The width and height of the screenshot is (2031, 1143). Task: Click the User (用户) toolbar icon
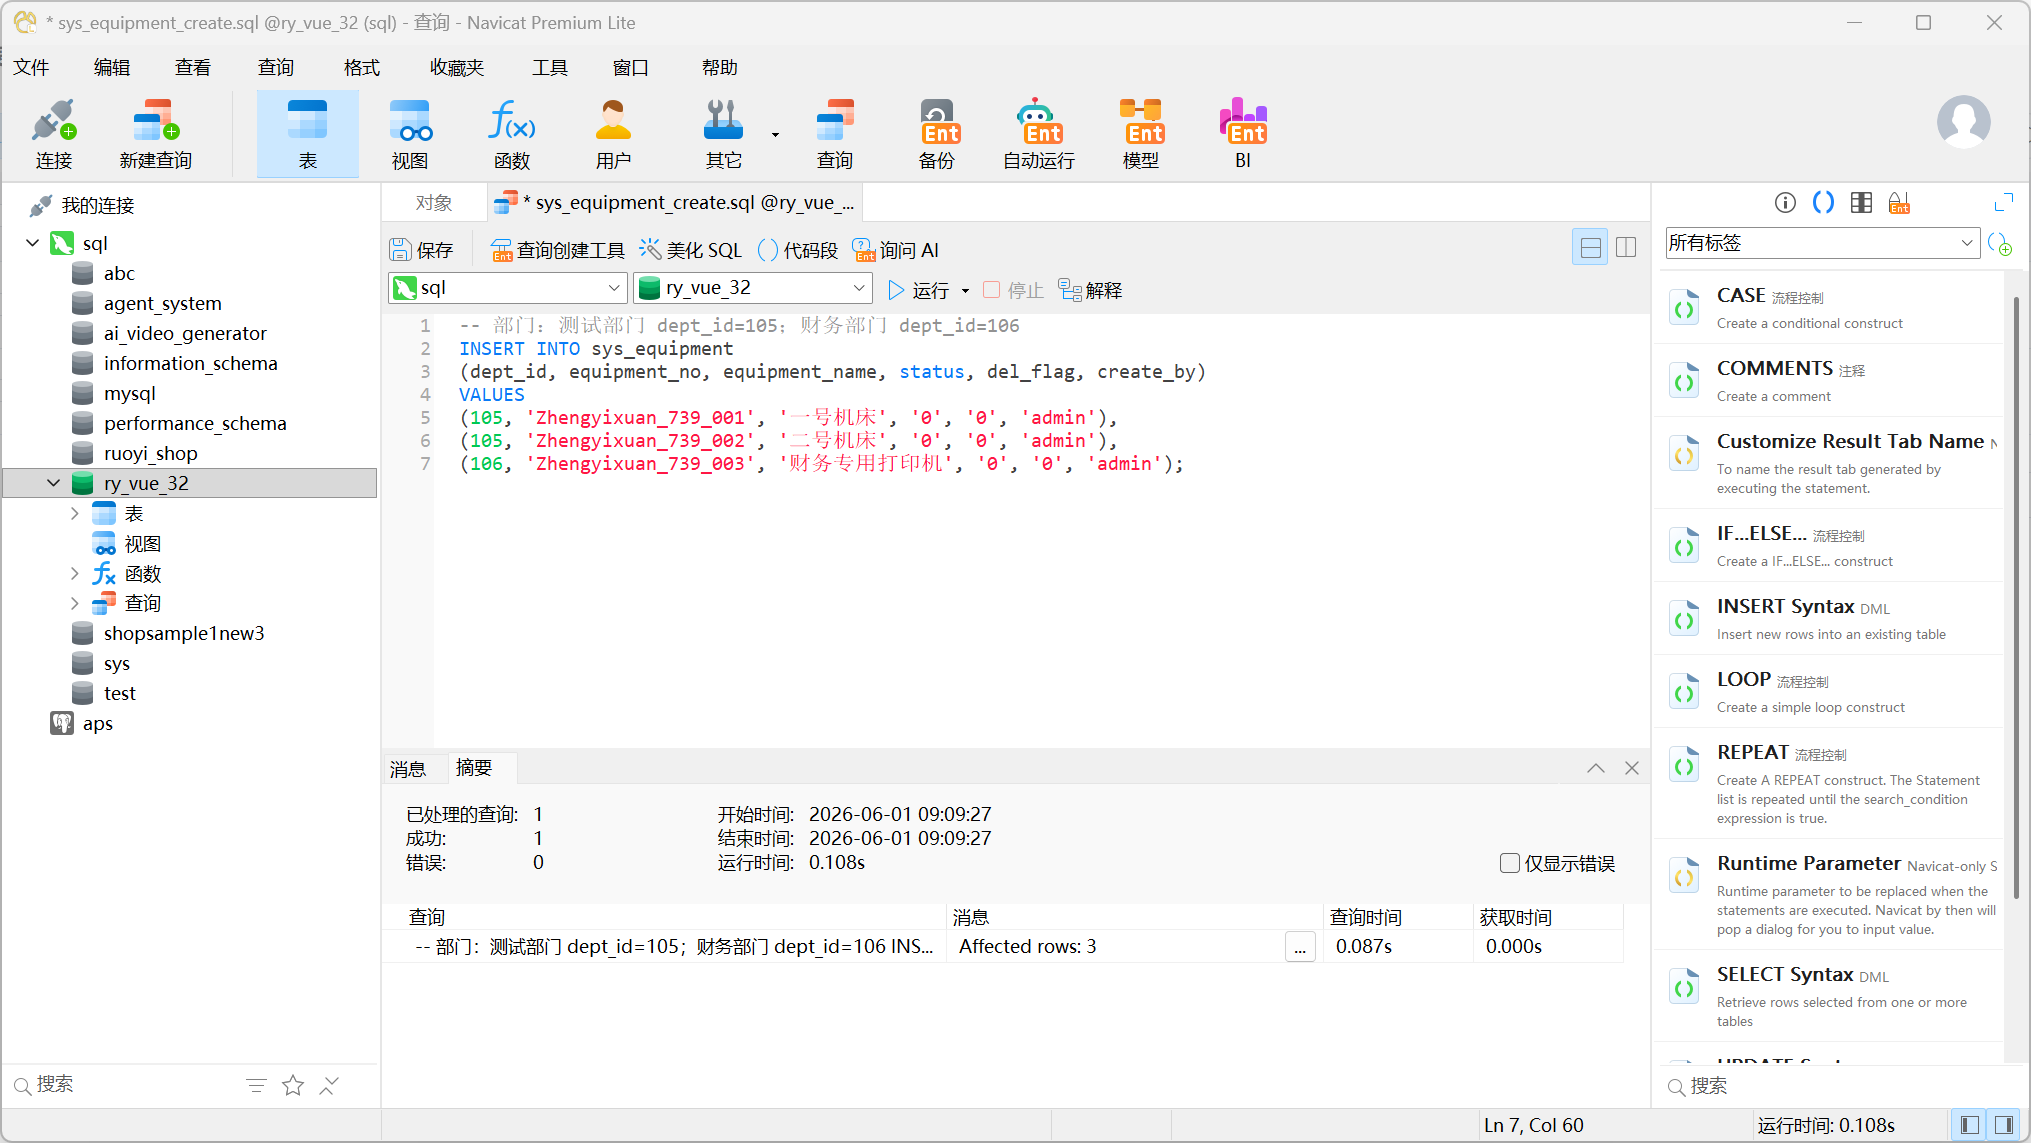coord(613,134)
